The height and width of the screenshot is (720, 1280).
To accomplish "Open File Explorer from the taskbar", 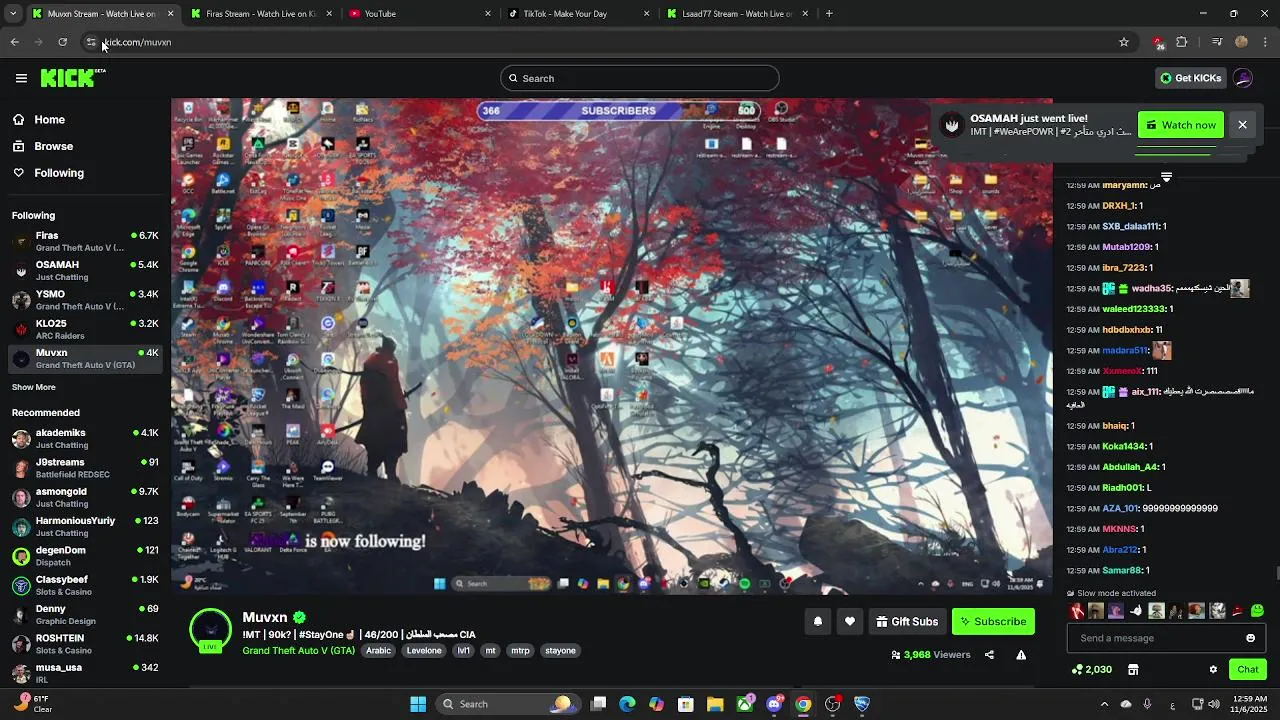I will [x=715, y=704].
